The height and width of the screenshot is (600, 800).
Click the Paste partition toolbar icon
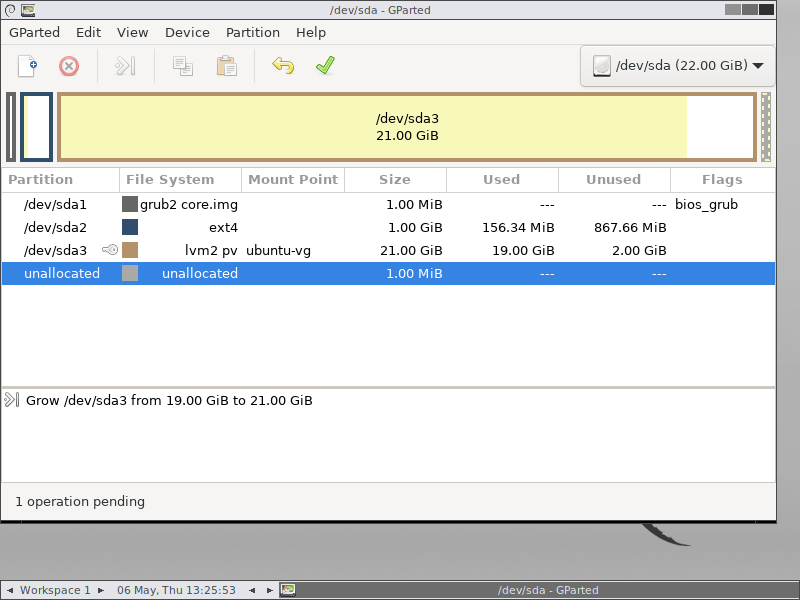pos(227,66)
